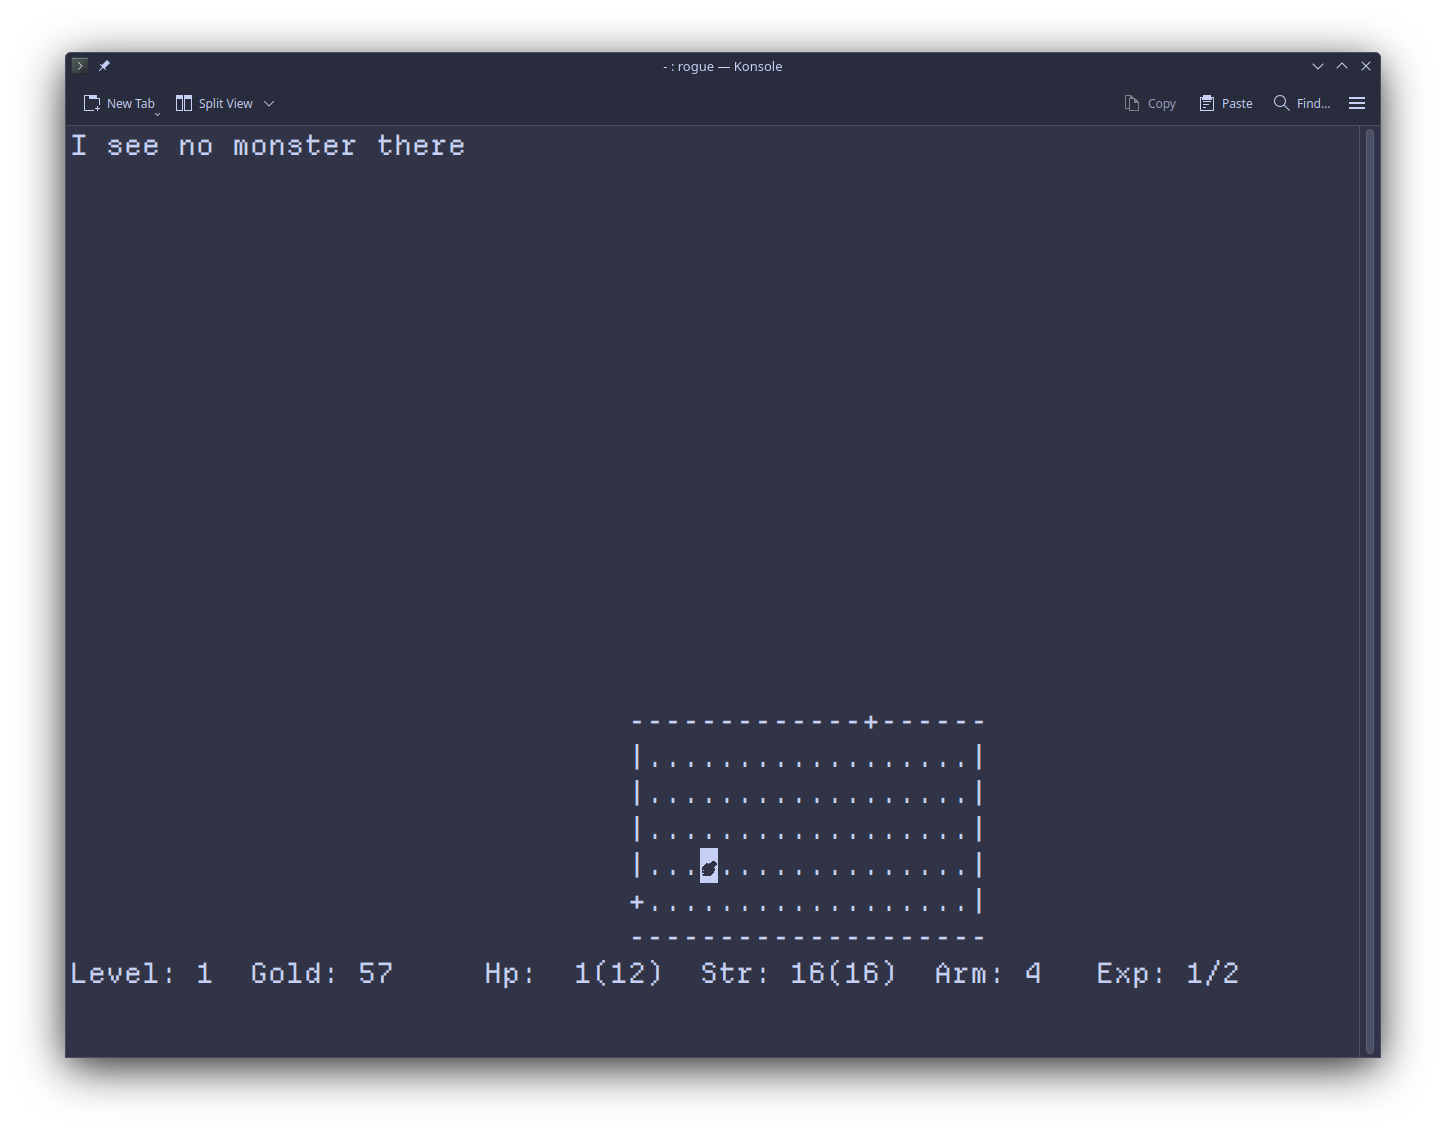The width and height of the screenshot is (1446, 1136).
Task: Expand the Split View chevron dropdown
Action: point(269,103)
